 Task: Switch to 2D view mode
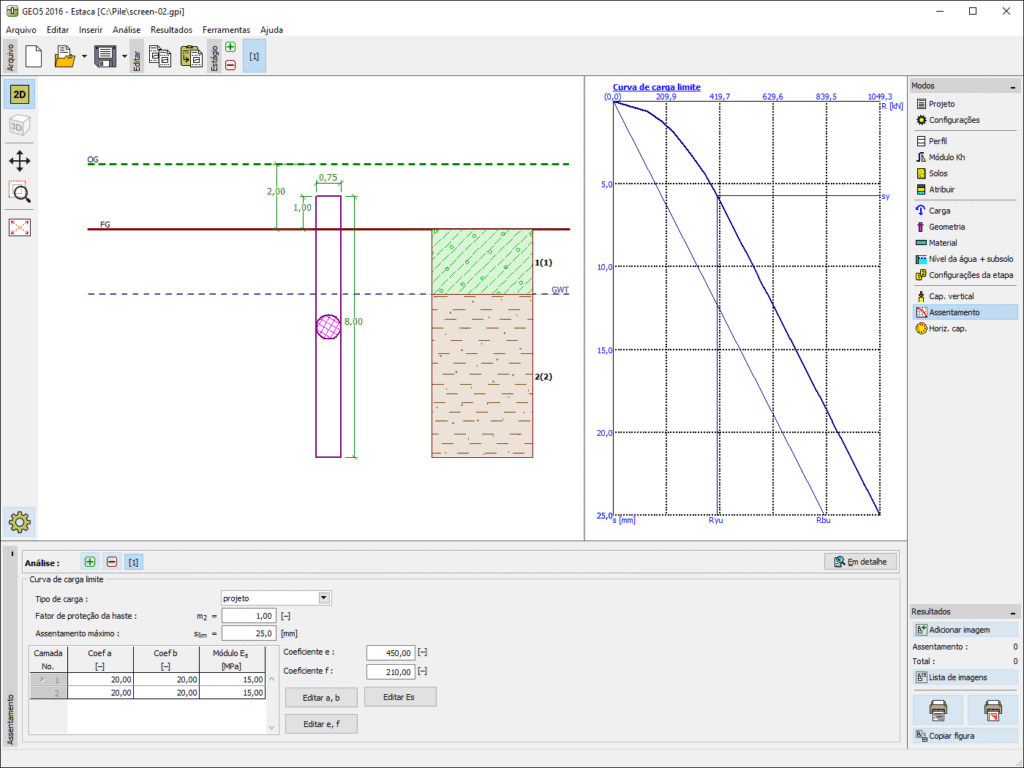pos(20,95)
